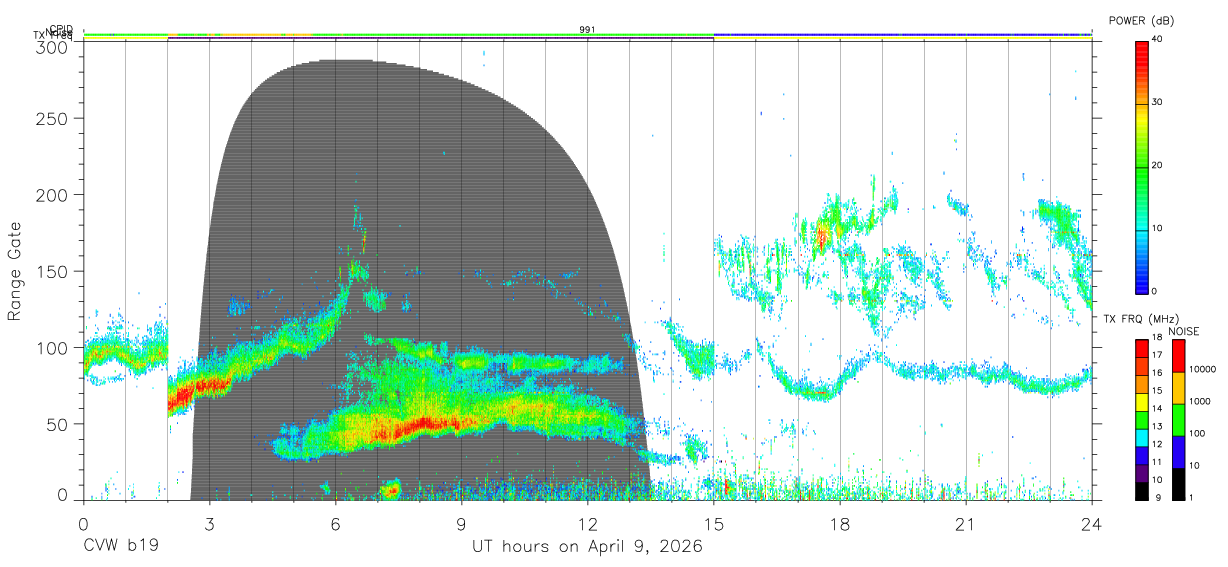Click the green 13-14 MHz swatch in TX FRQ legend
The image size is (1228, 567).
(x=1142, y=420)
